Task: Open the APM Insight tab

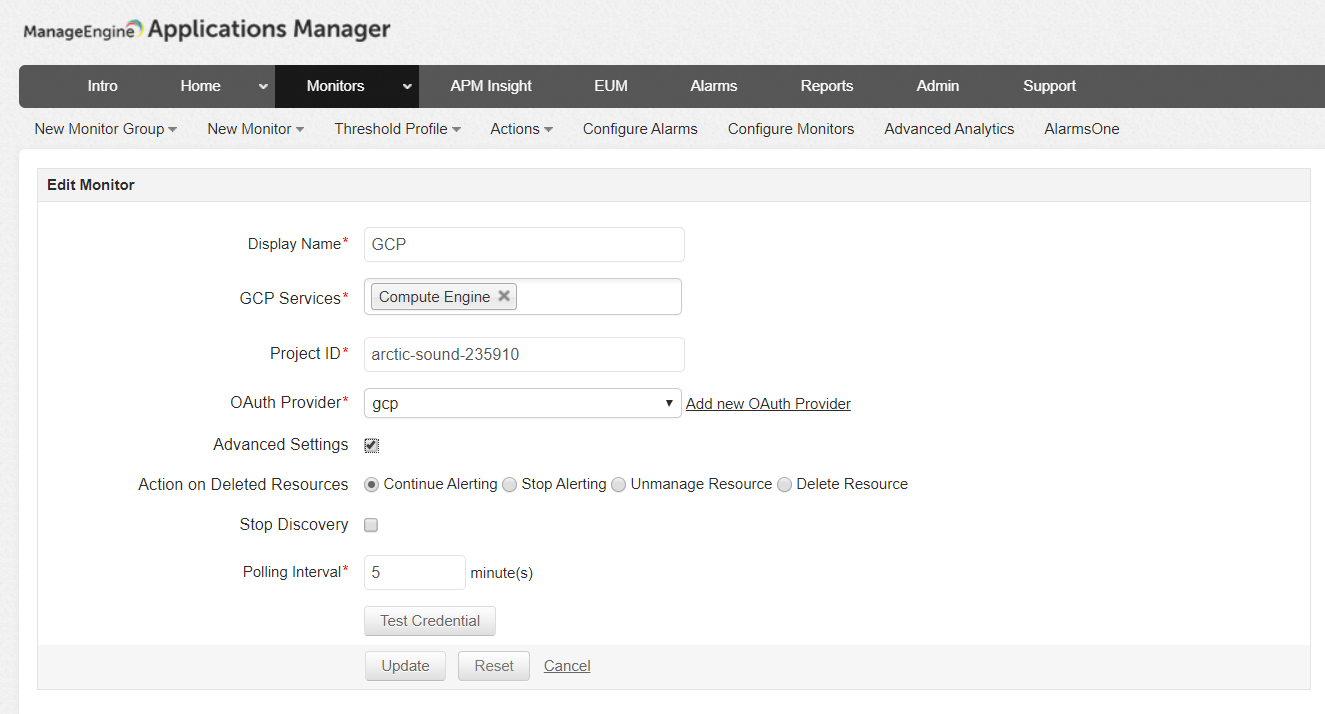Action: (x=491, y=86)
